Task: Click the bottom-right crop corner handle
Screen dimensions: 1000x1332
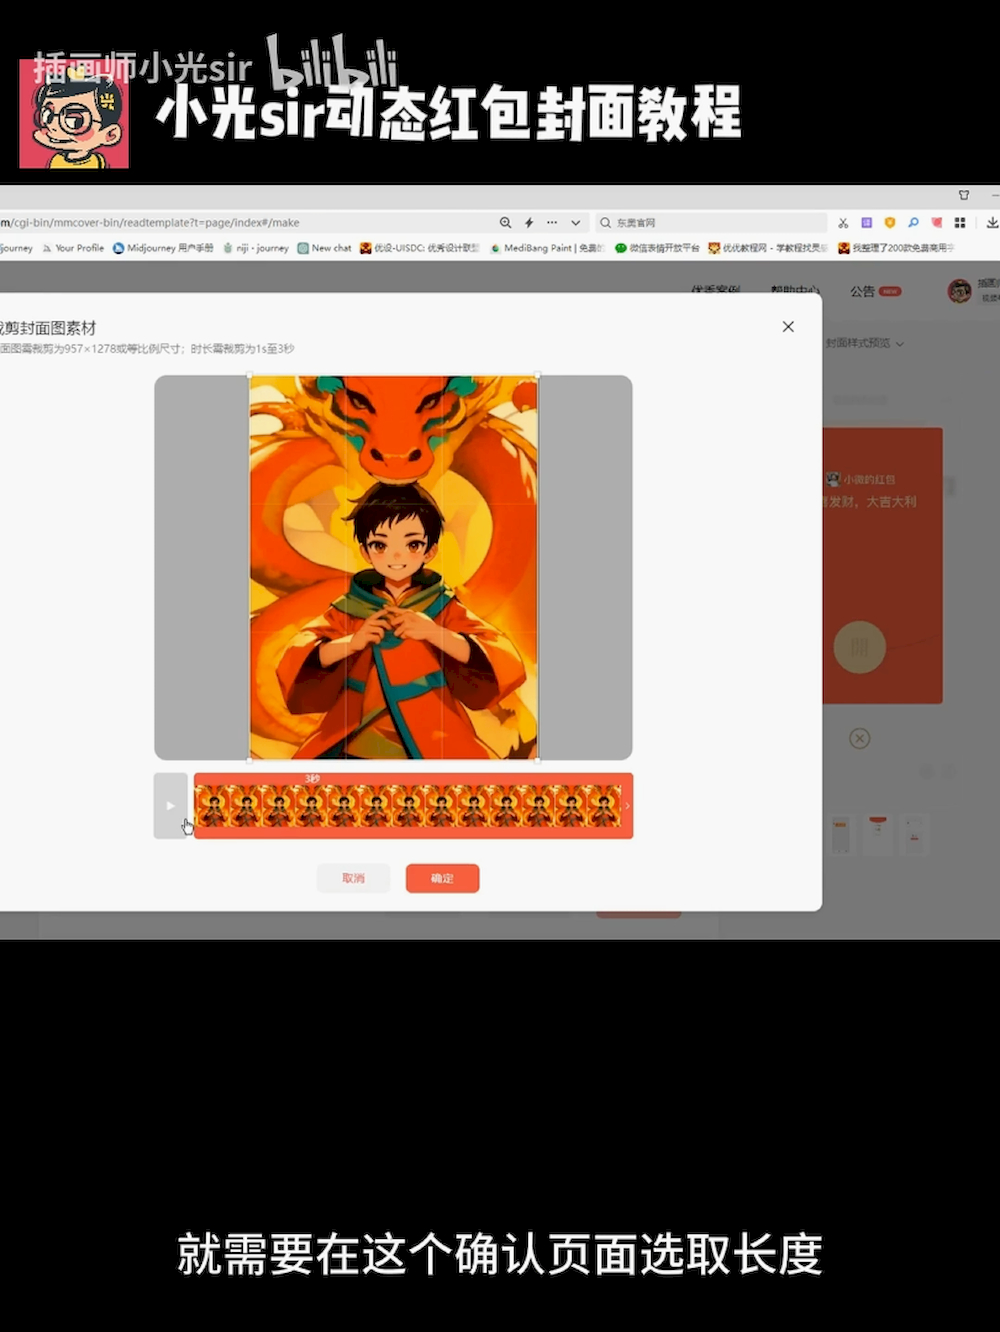Action: pos(538,759)
